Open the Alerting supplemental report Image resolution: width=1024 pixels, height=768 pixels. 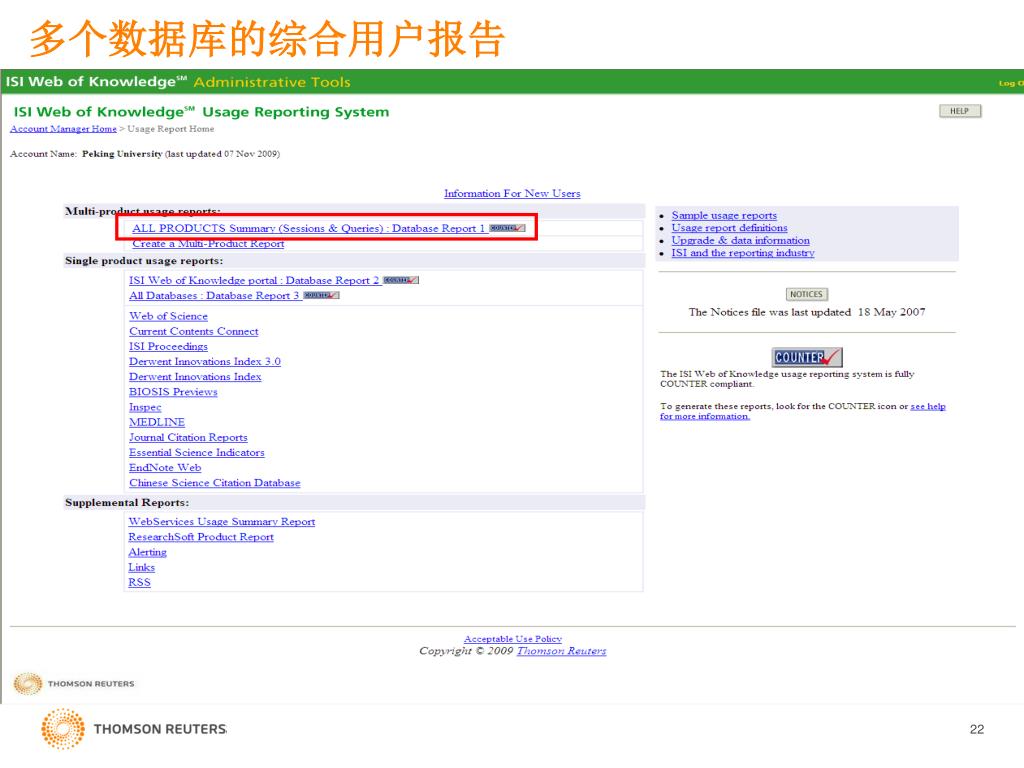coord(148,552)
